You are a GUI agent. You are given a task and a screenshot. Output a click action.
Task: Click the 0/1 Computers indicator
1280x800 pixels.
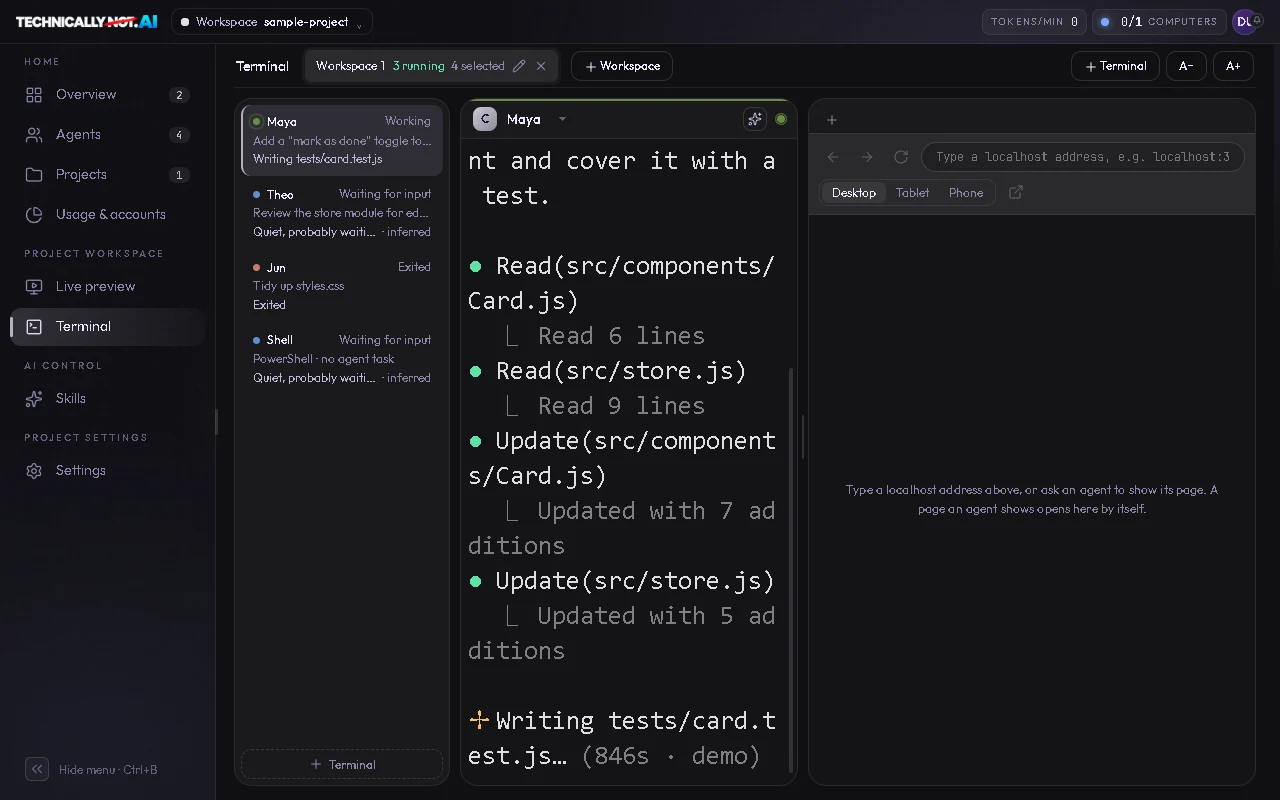tap(1159, 22)
